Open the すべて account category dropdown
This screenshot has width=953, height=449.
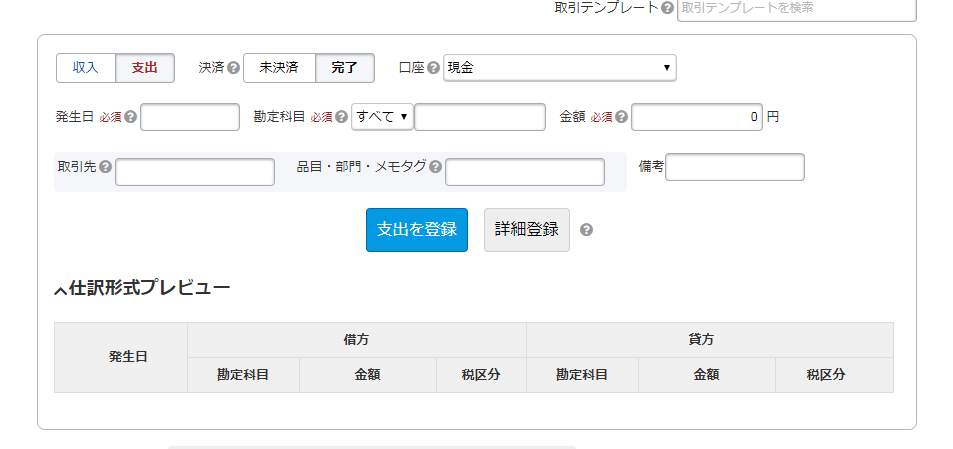[382, 117]
